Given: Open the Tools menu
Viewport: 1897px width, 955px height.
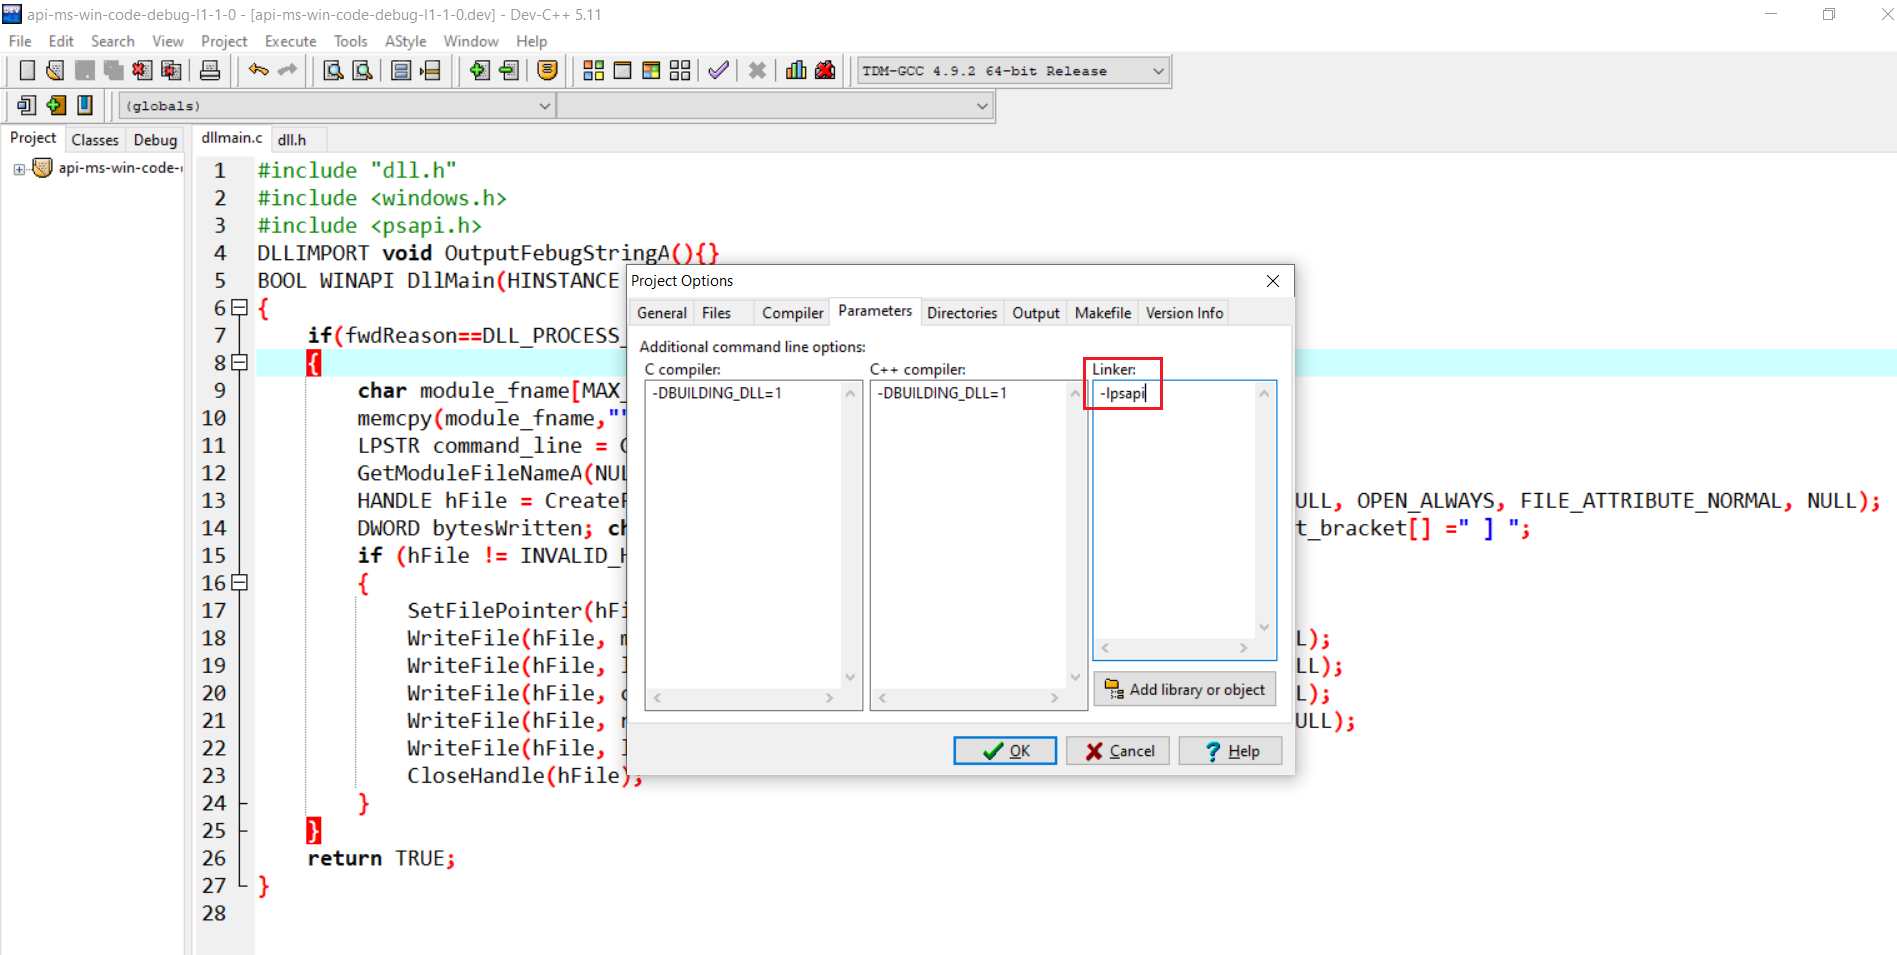Looking at the screenshot, I should coord(350,41).
